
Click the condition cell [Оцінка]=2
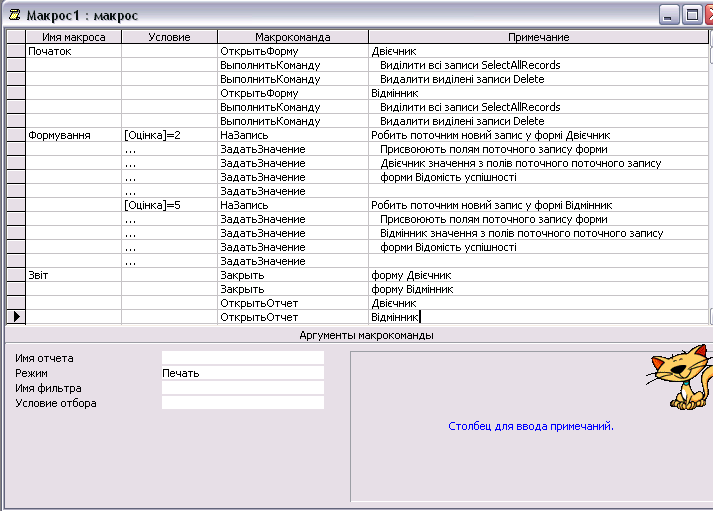[x=169, y=135]
